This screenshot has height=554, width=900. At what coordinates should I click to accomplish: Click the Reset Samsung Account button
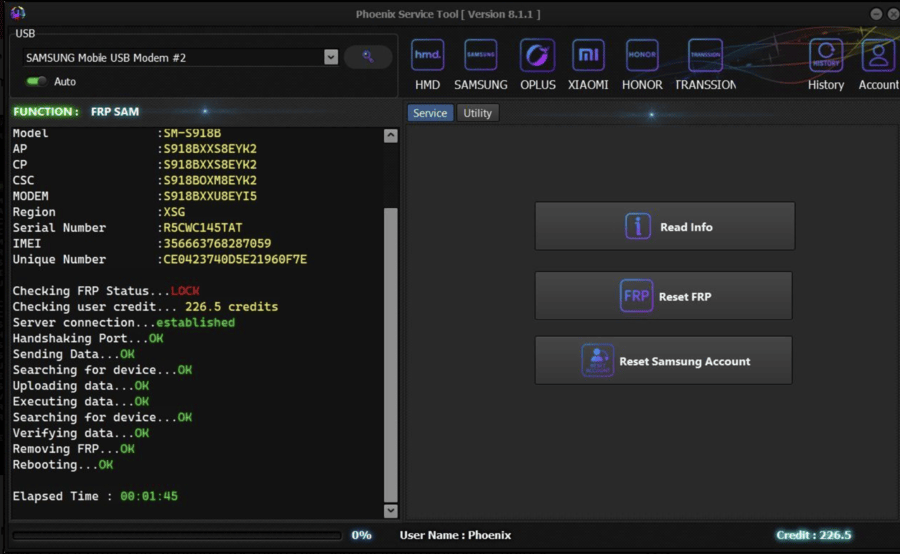click(x=664, y=361)
